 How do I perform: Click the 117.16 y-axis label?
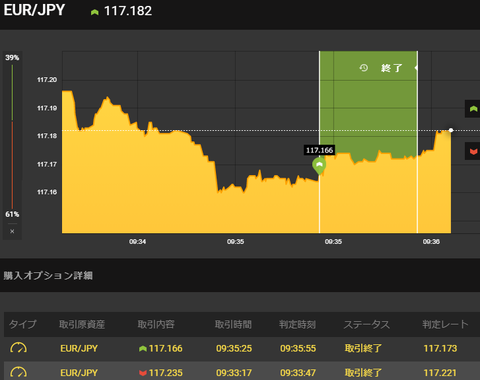47,192
